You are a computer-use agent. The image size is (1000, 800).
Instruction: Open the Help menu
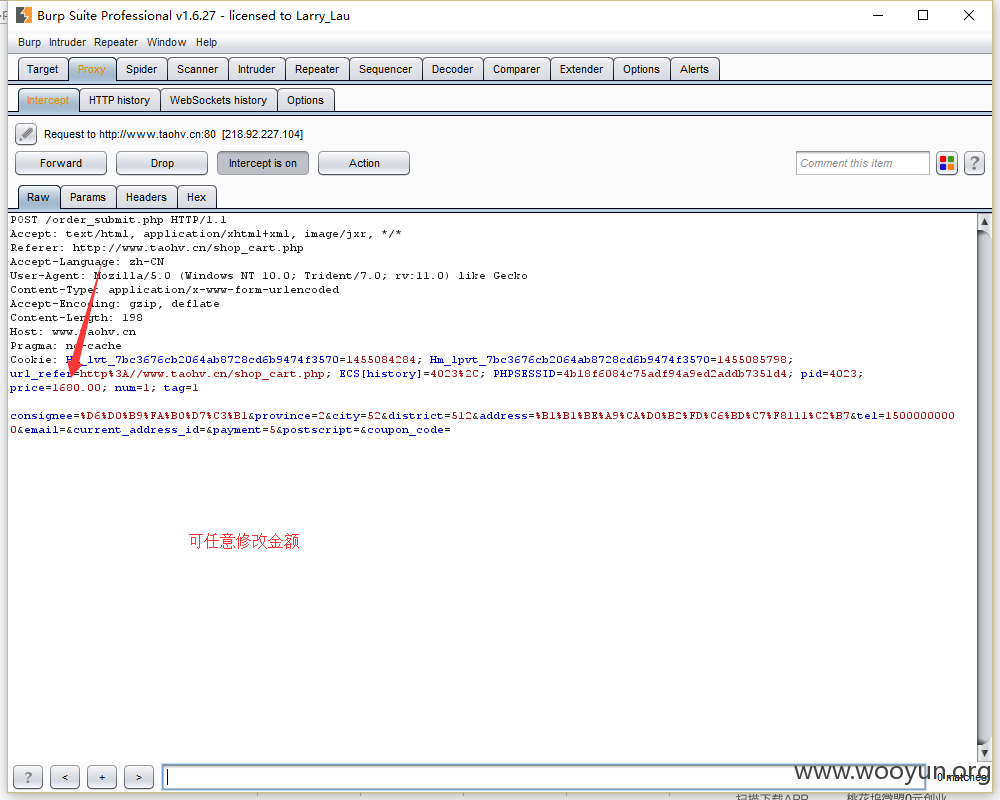(207, 42)
